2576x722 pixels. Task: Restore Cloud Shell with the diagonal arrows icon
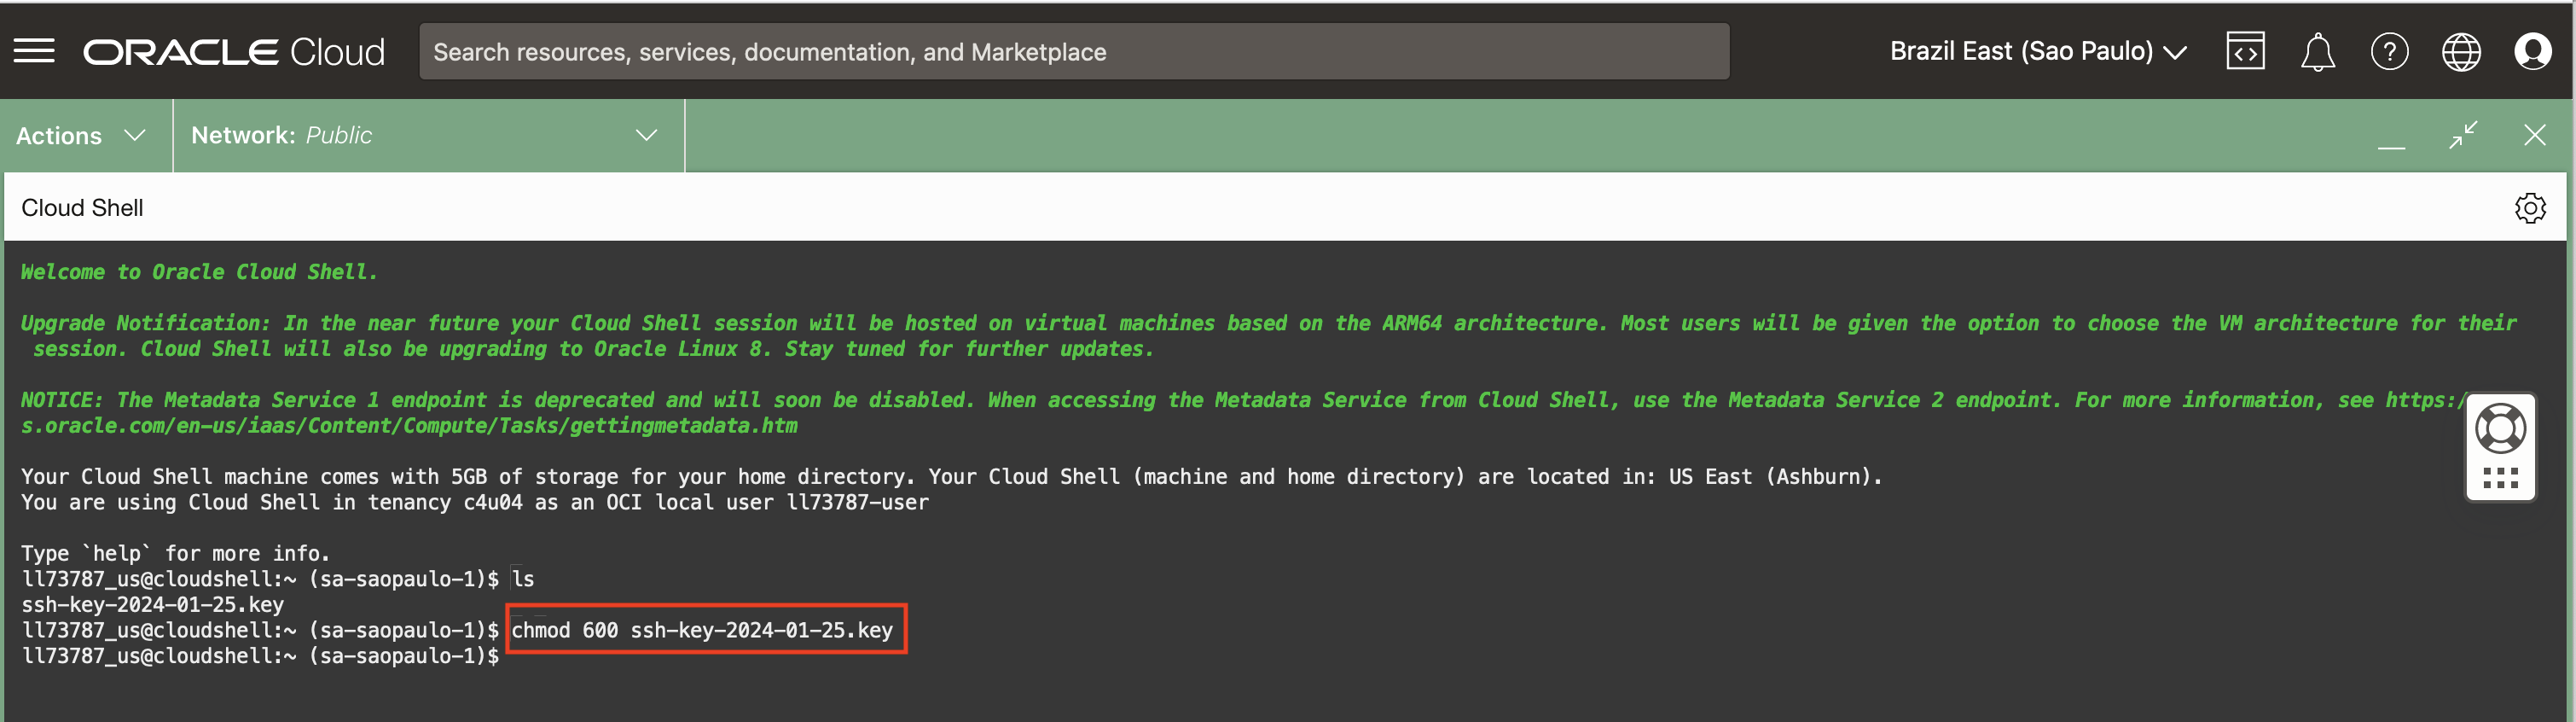pos(2463,135)
